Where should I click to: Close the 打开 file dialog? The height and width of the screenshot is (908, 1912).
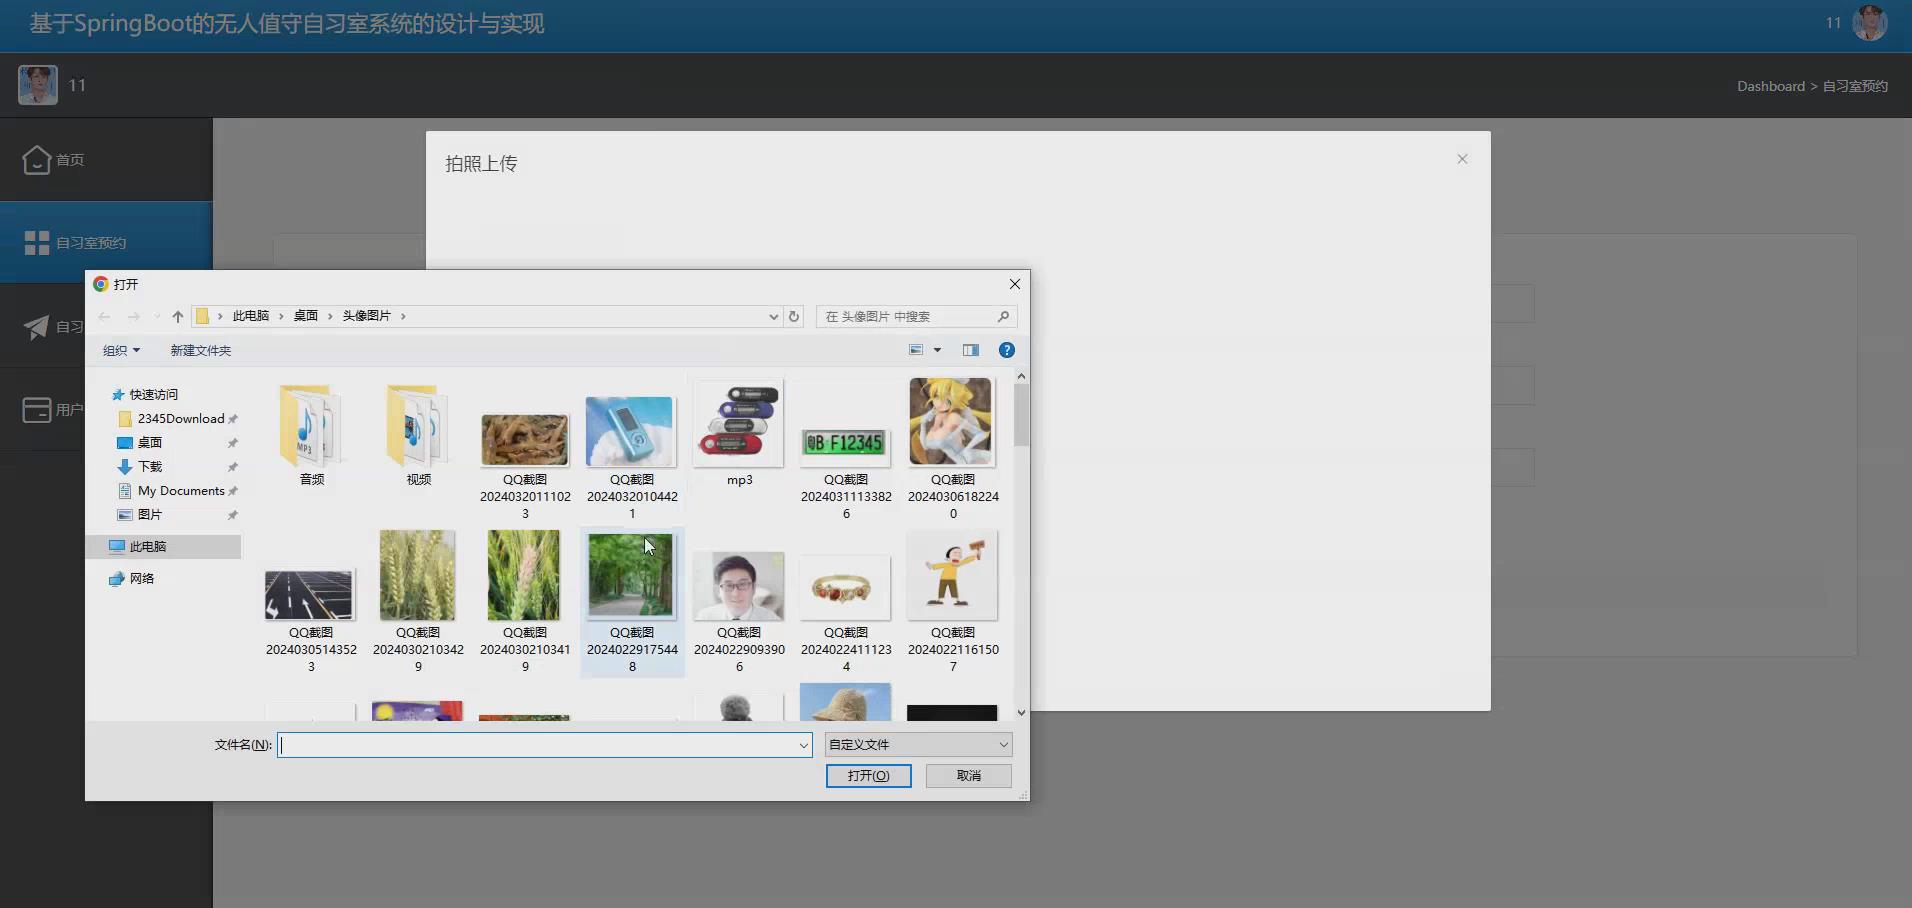pos(1015,284)
